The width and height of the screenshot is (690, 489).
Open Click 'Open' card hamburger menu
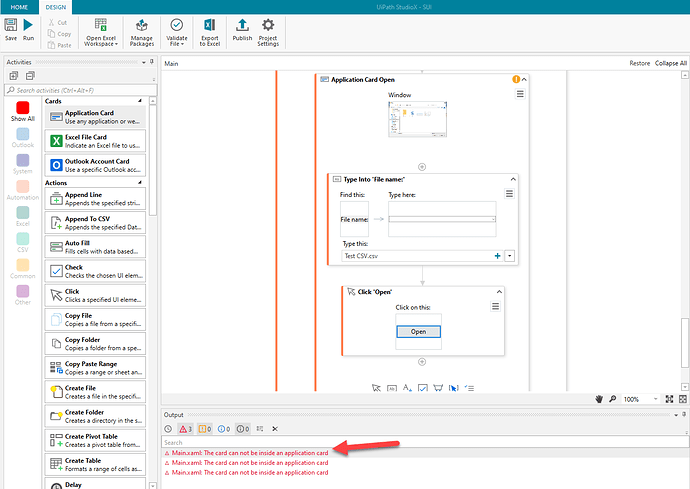coord(495,306)
